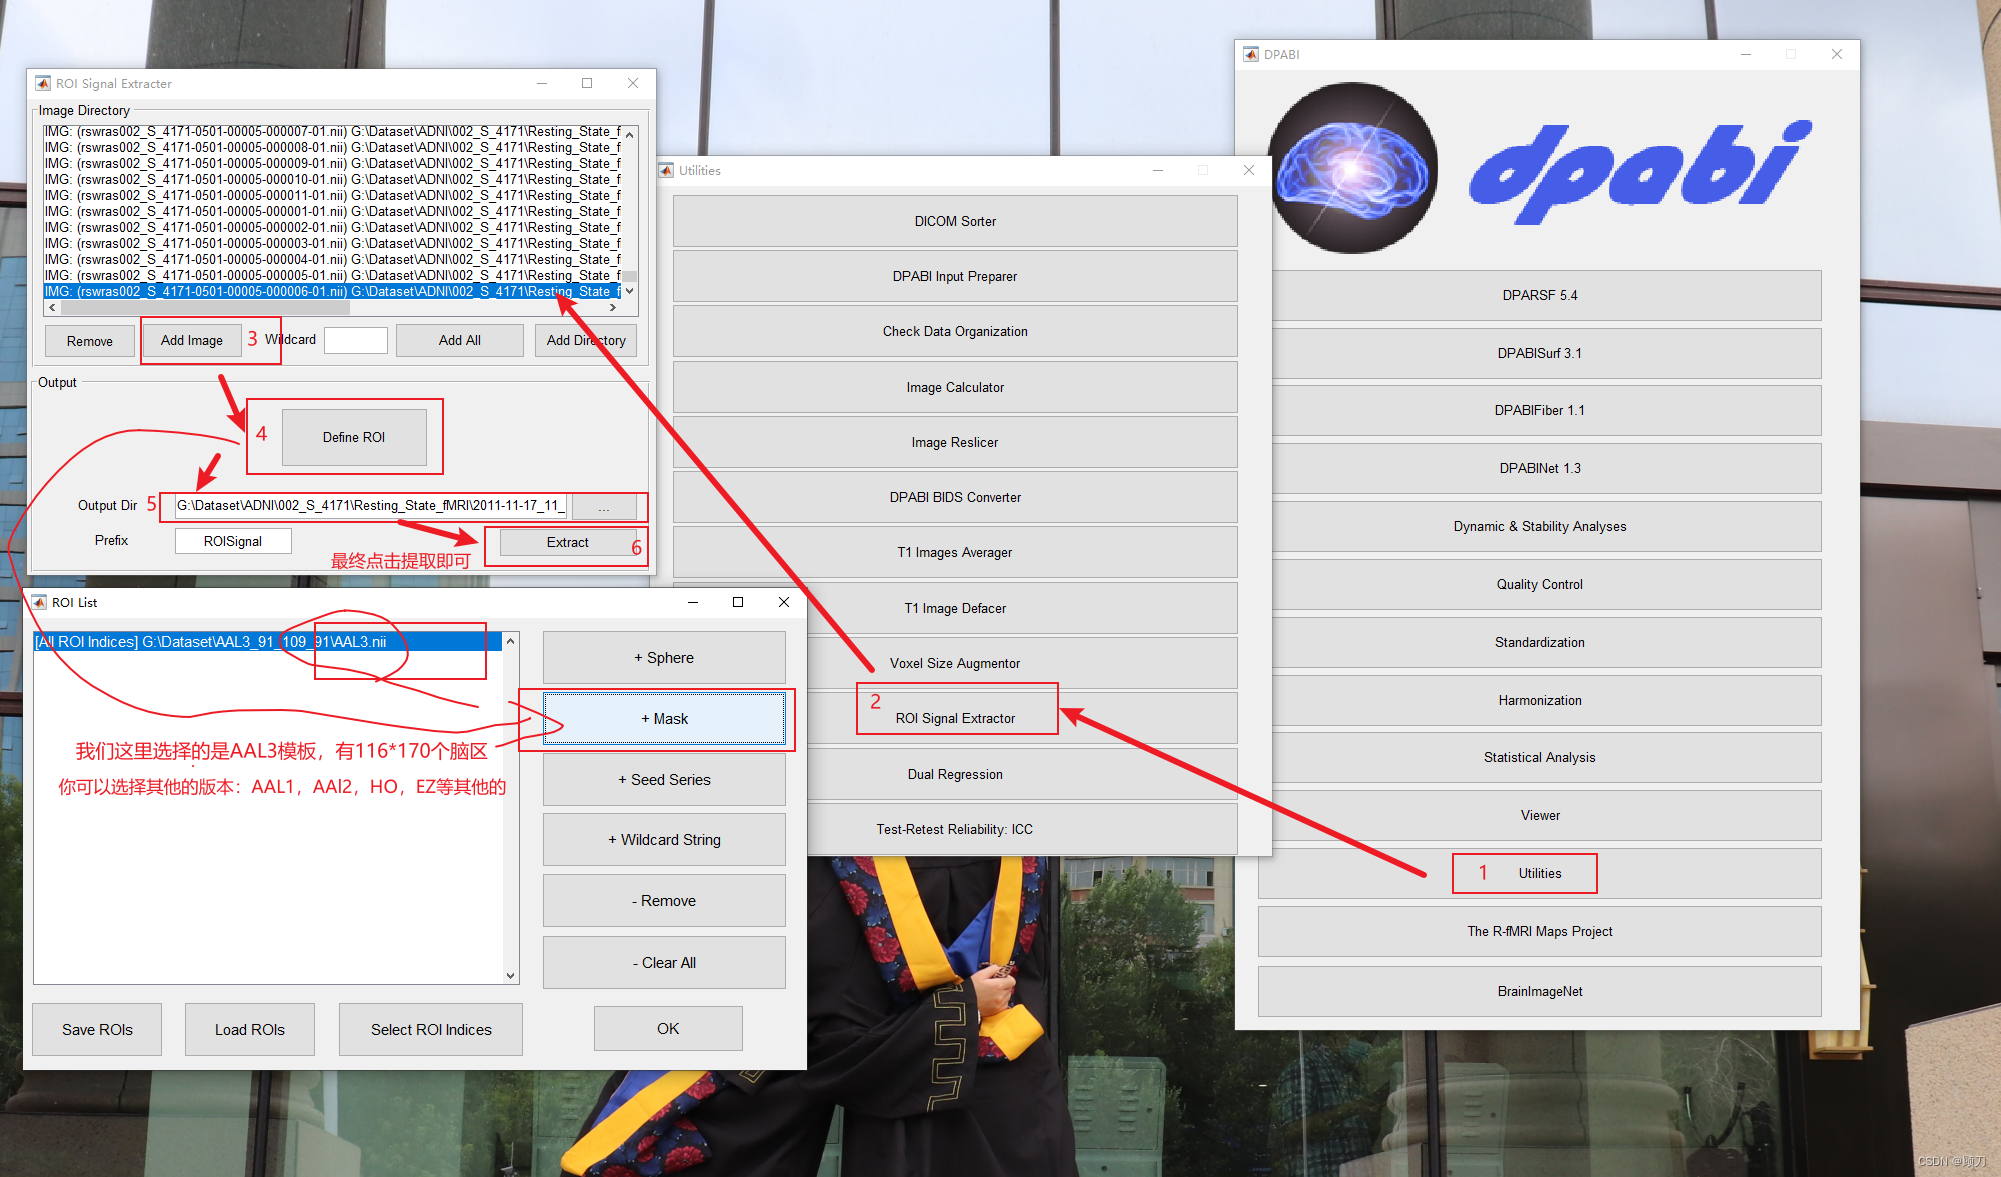Click image list scroll-right arrow
The height and width of the screenshot is (1177, 2001).
pyautogui.click(x=613, y=308)
